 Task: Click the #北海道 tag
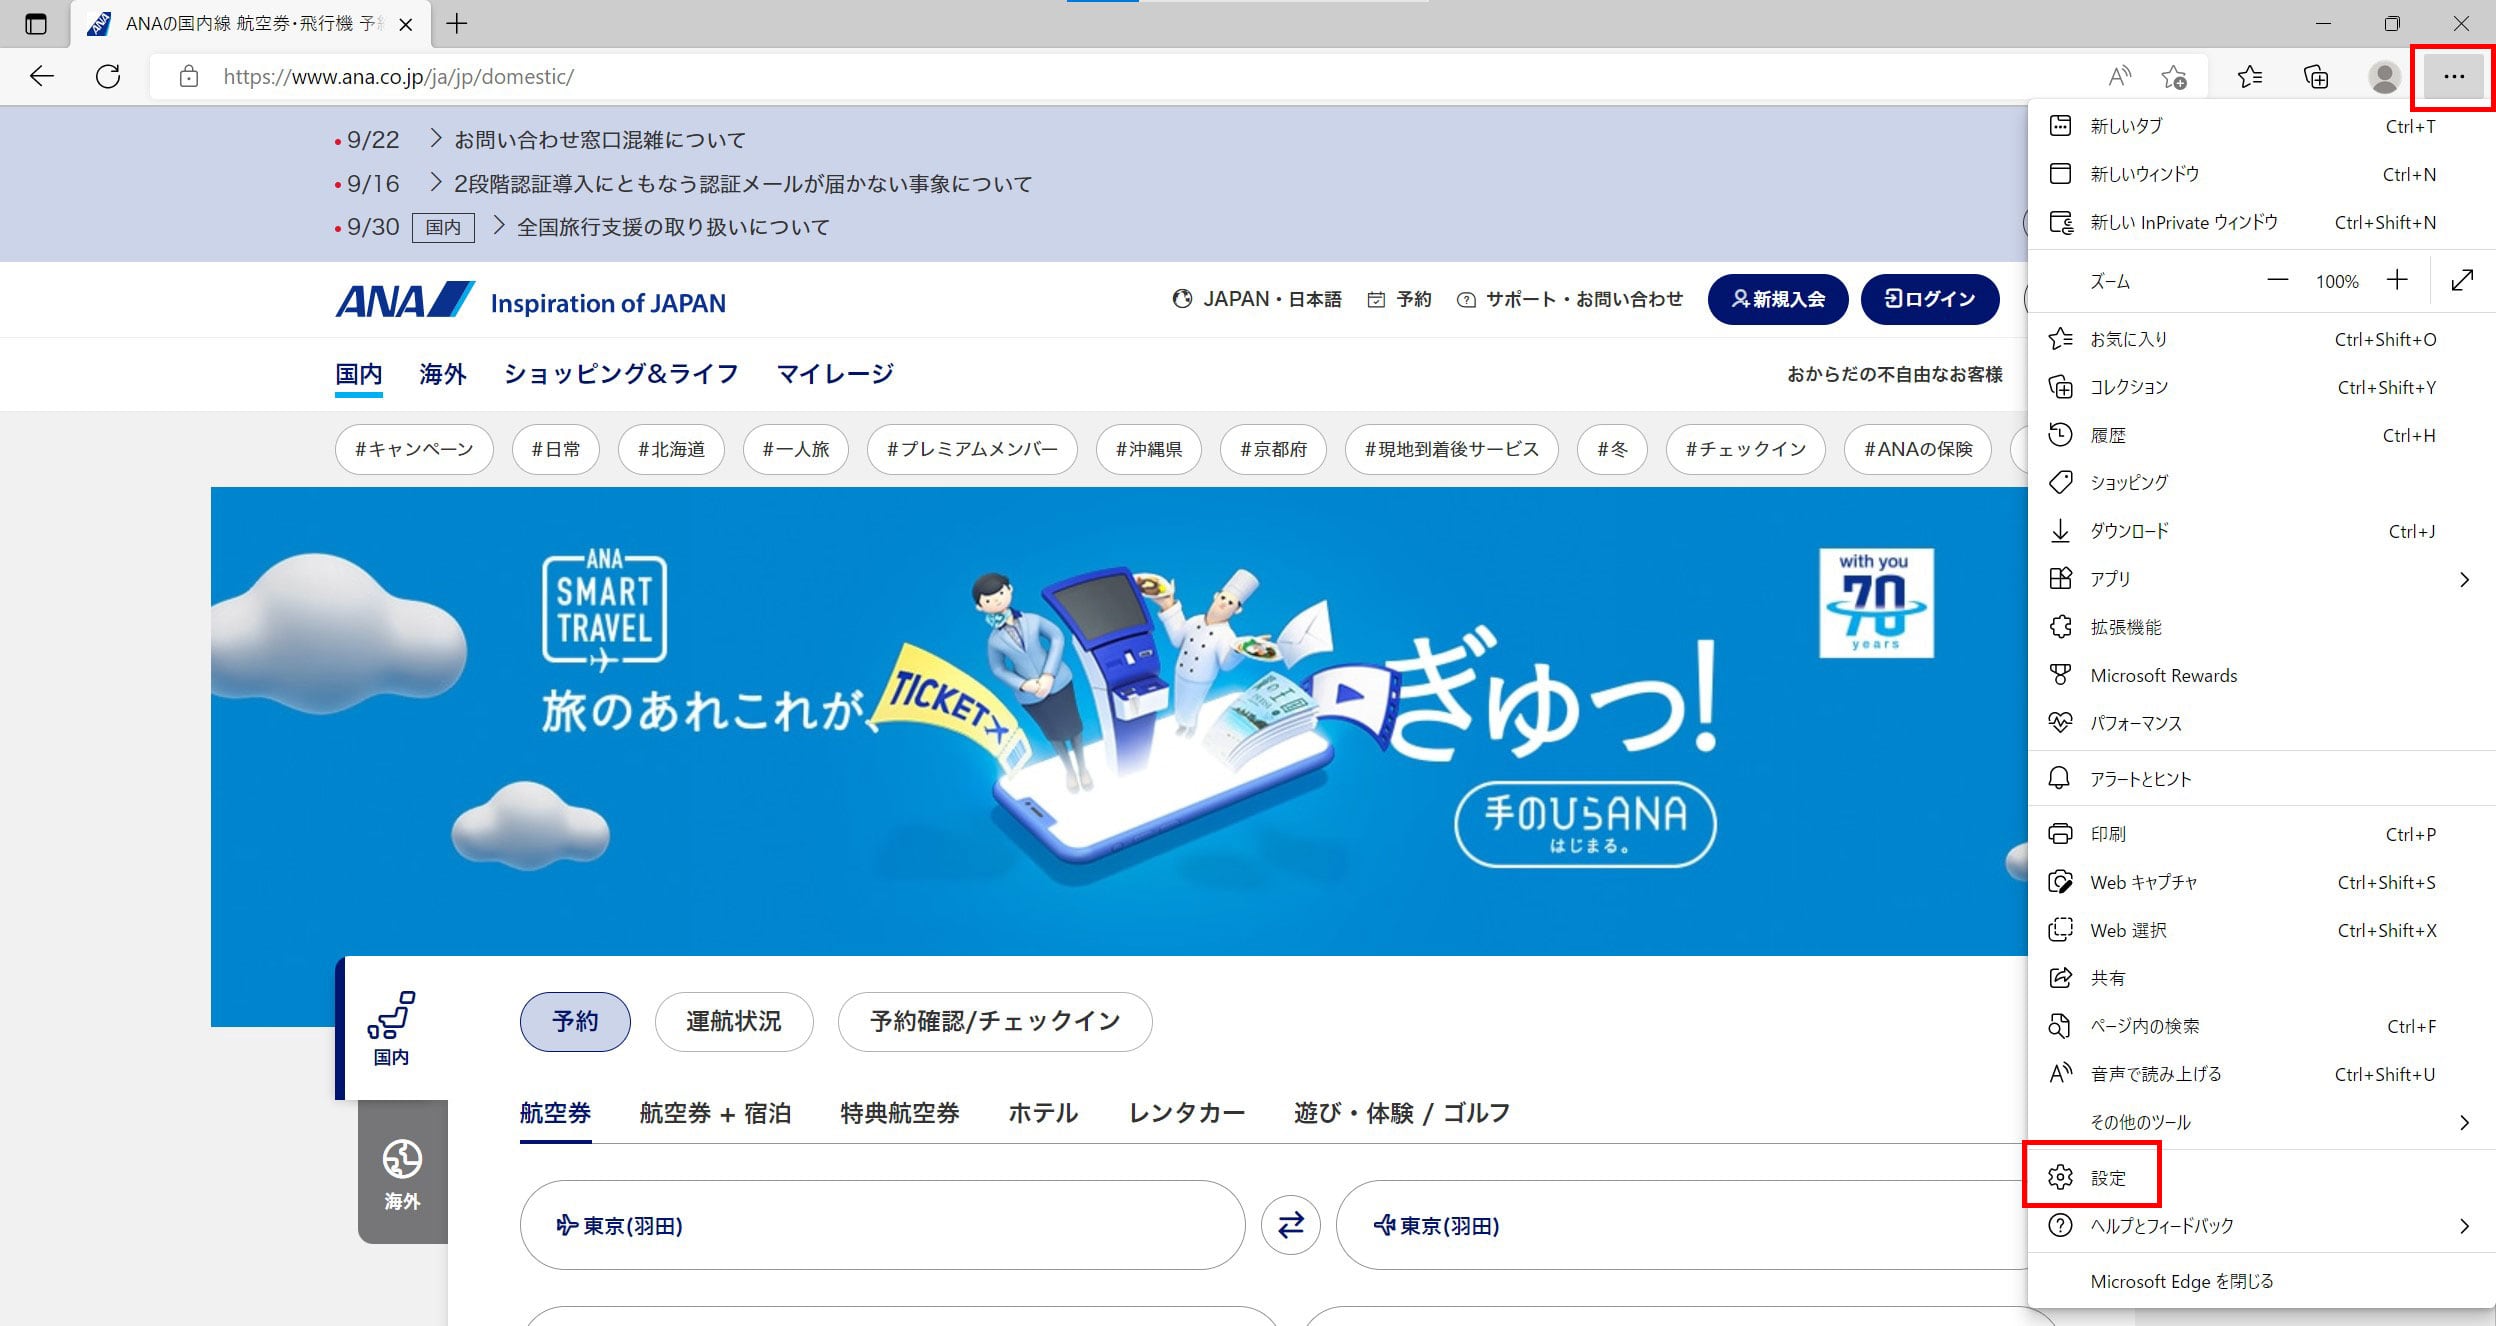[x=671, y=449]
